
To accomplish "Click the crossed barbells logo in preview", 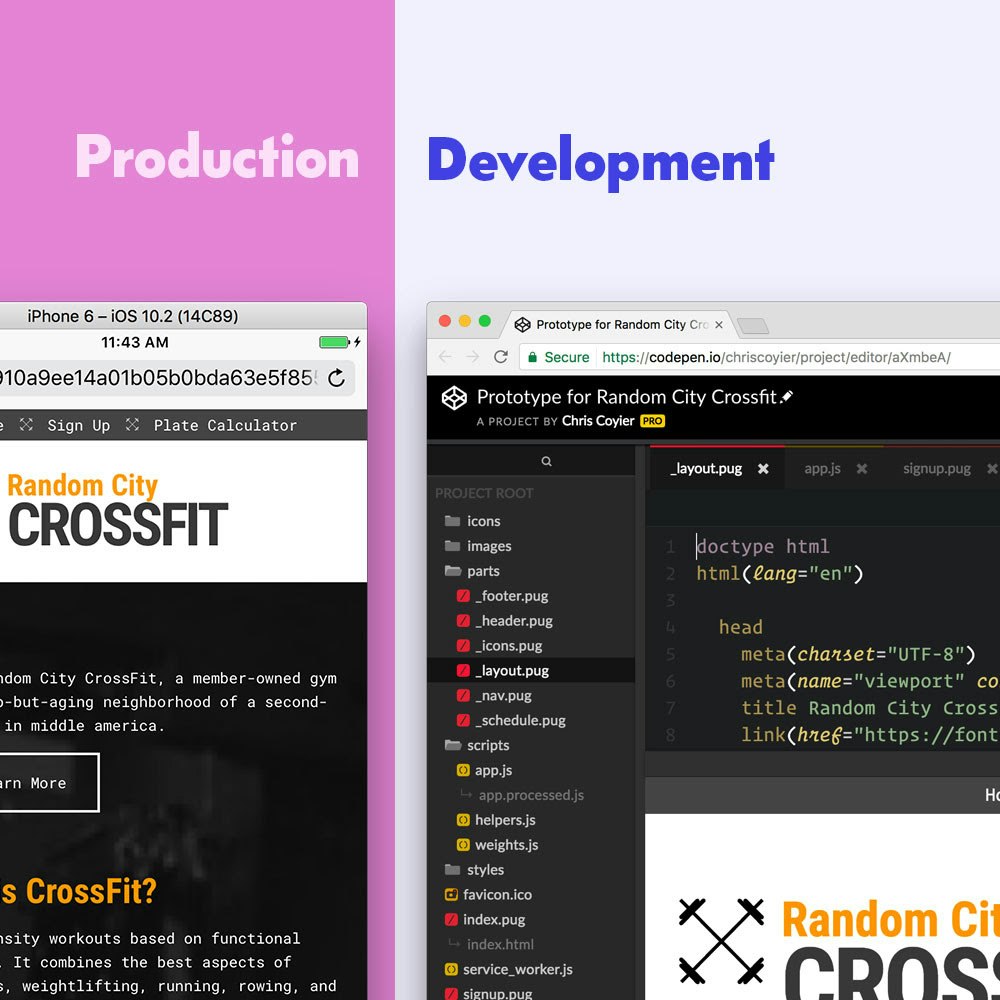I will coord(721,941).
